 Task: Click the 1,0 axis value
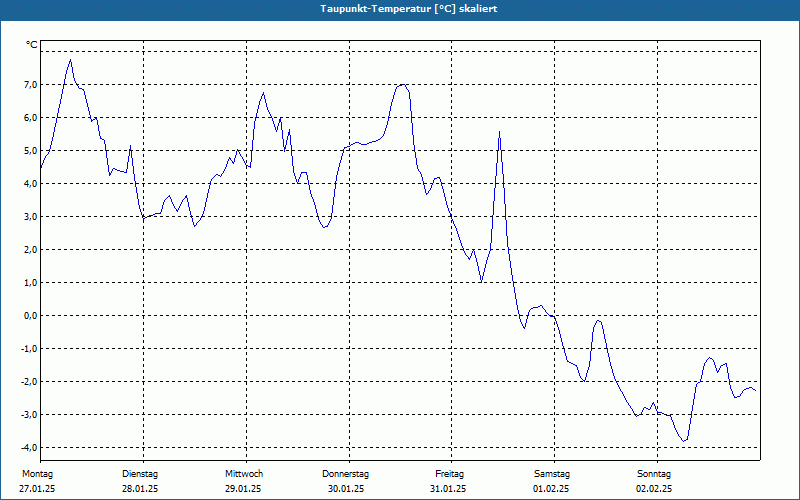click(x=30, y=283)
